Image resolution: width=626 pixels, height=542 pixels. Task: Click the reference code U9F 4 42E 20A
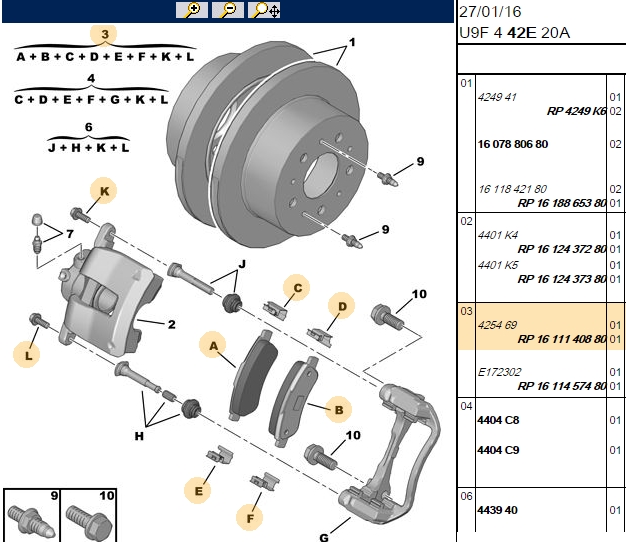(x=514, y=32)
